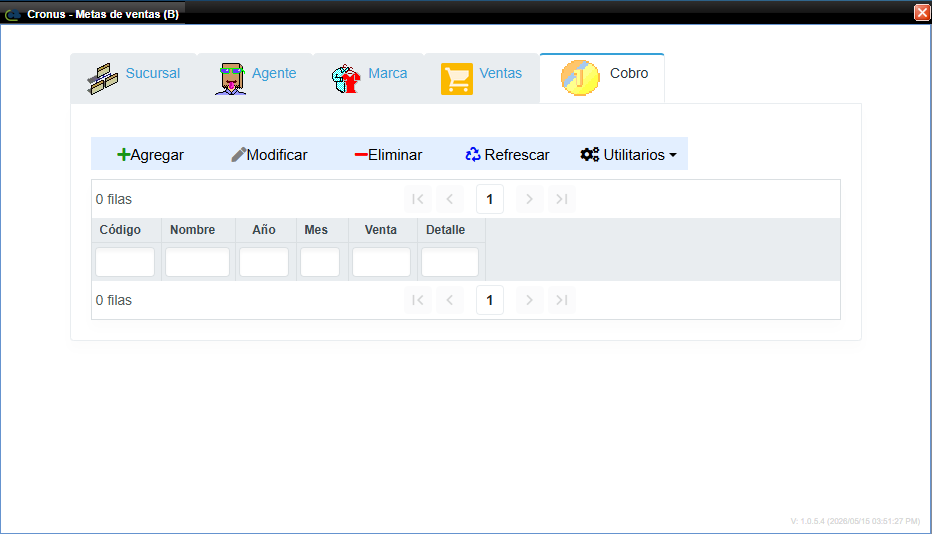
Task: Click the Utilitarios button label
Action: [634, 155]
